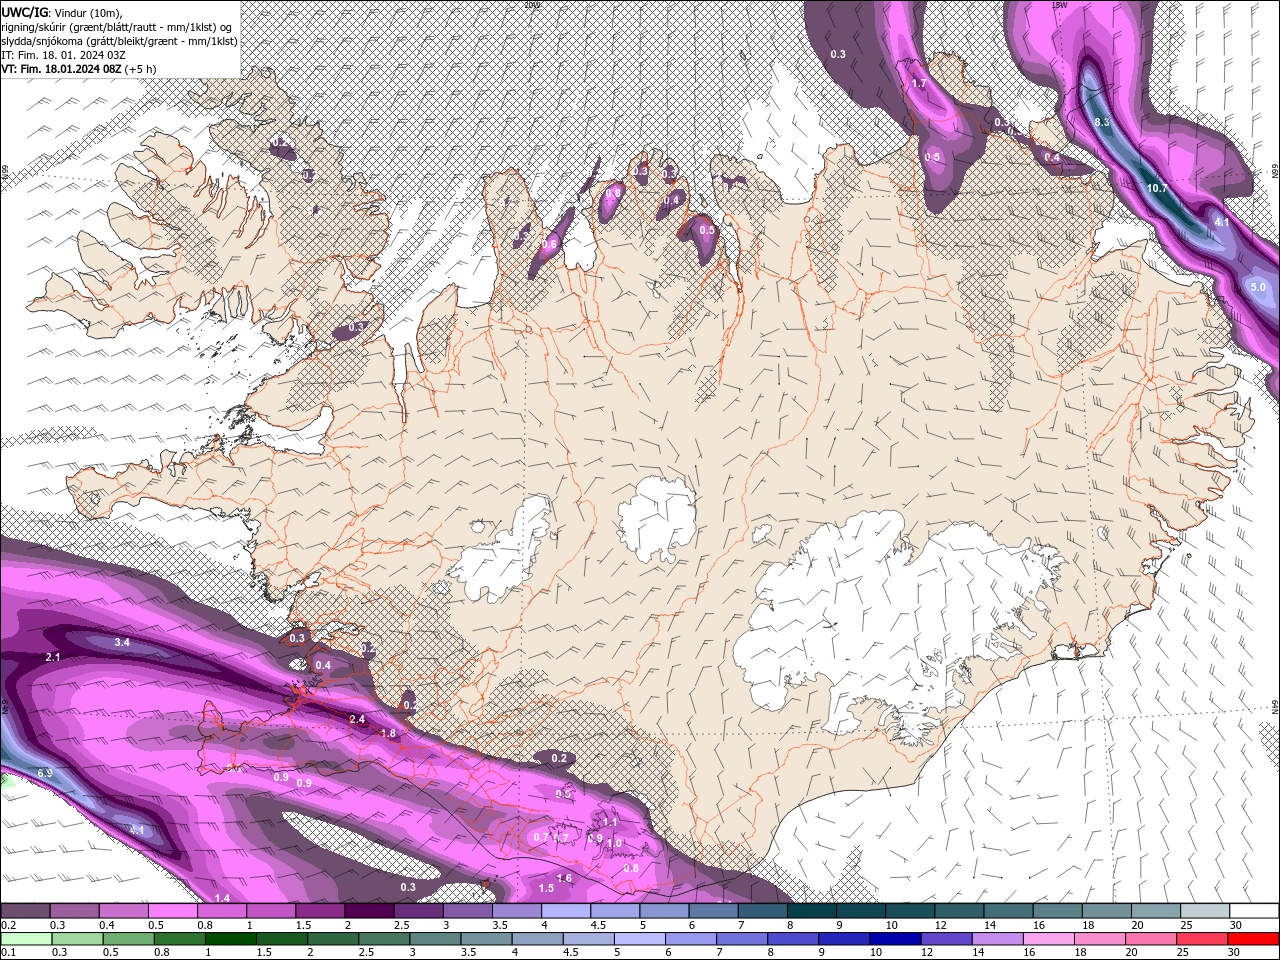Image resolution: width=1280 pixels, height=960 pixels.
Task: Select the 2.1 precipitation value label
Action: tap(54, 657)
